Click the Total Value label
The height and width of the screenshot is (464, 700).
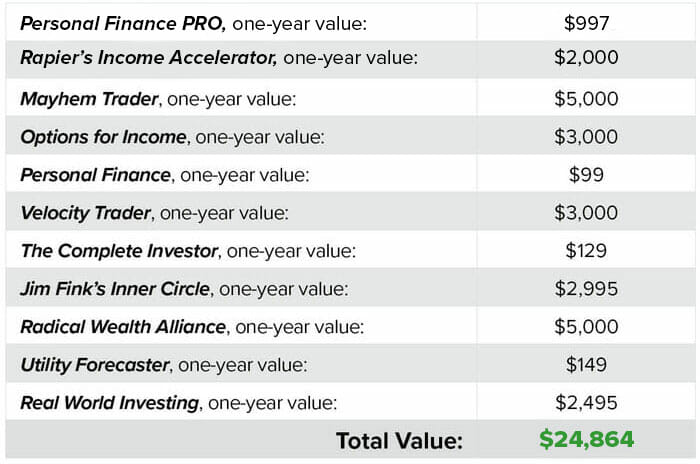coord(399,440)
